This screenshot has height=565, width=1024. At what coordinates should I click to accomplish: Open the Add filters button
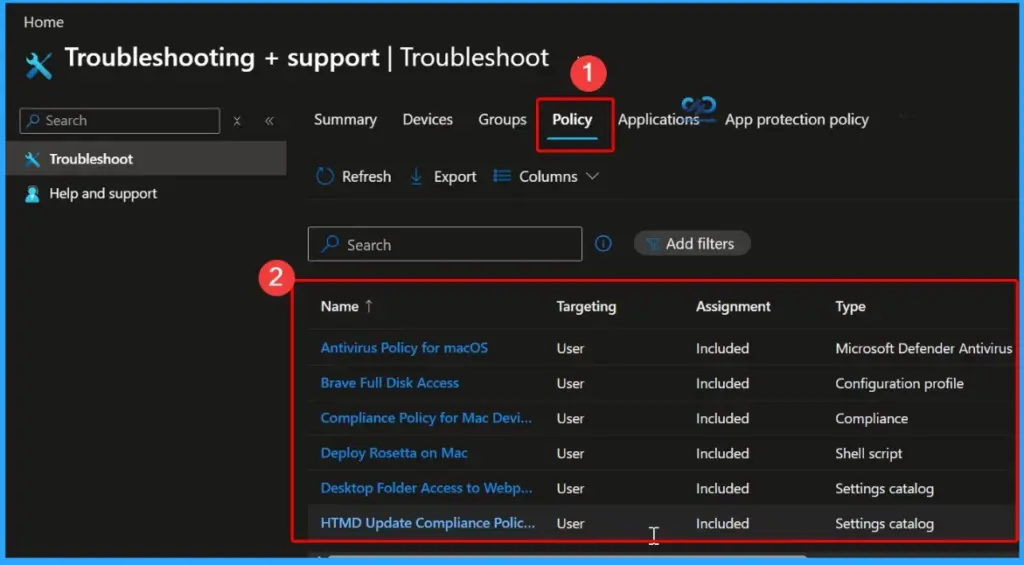point(692,244)
